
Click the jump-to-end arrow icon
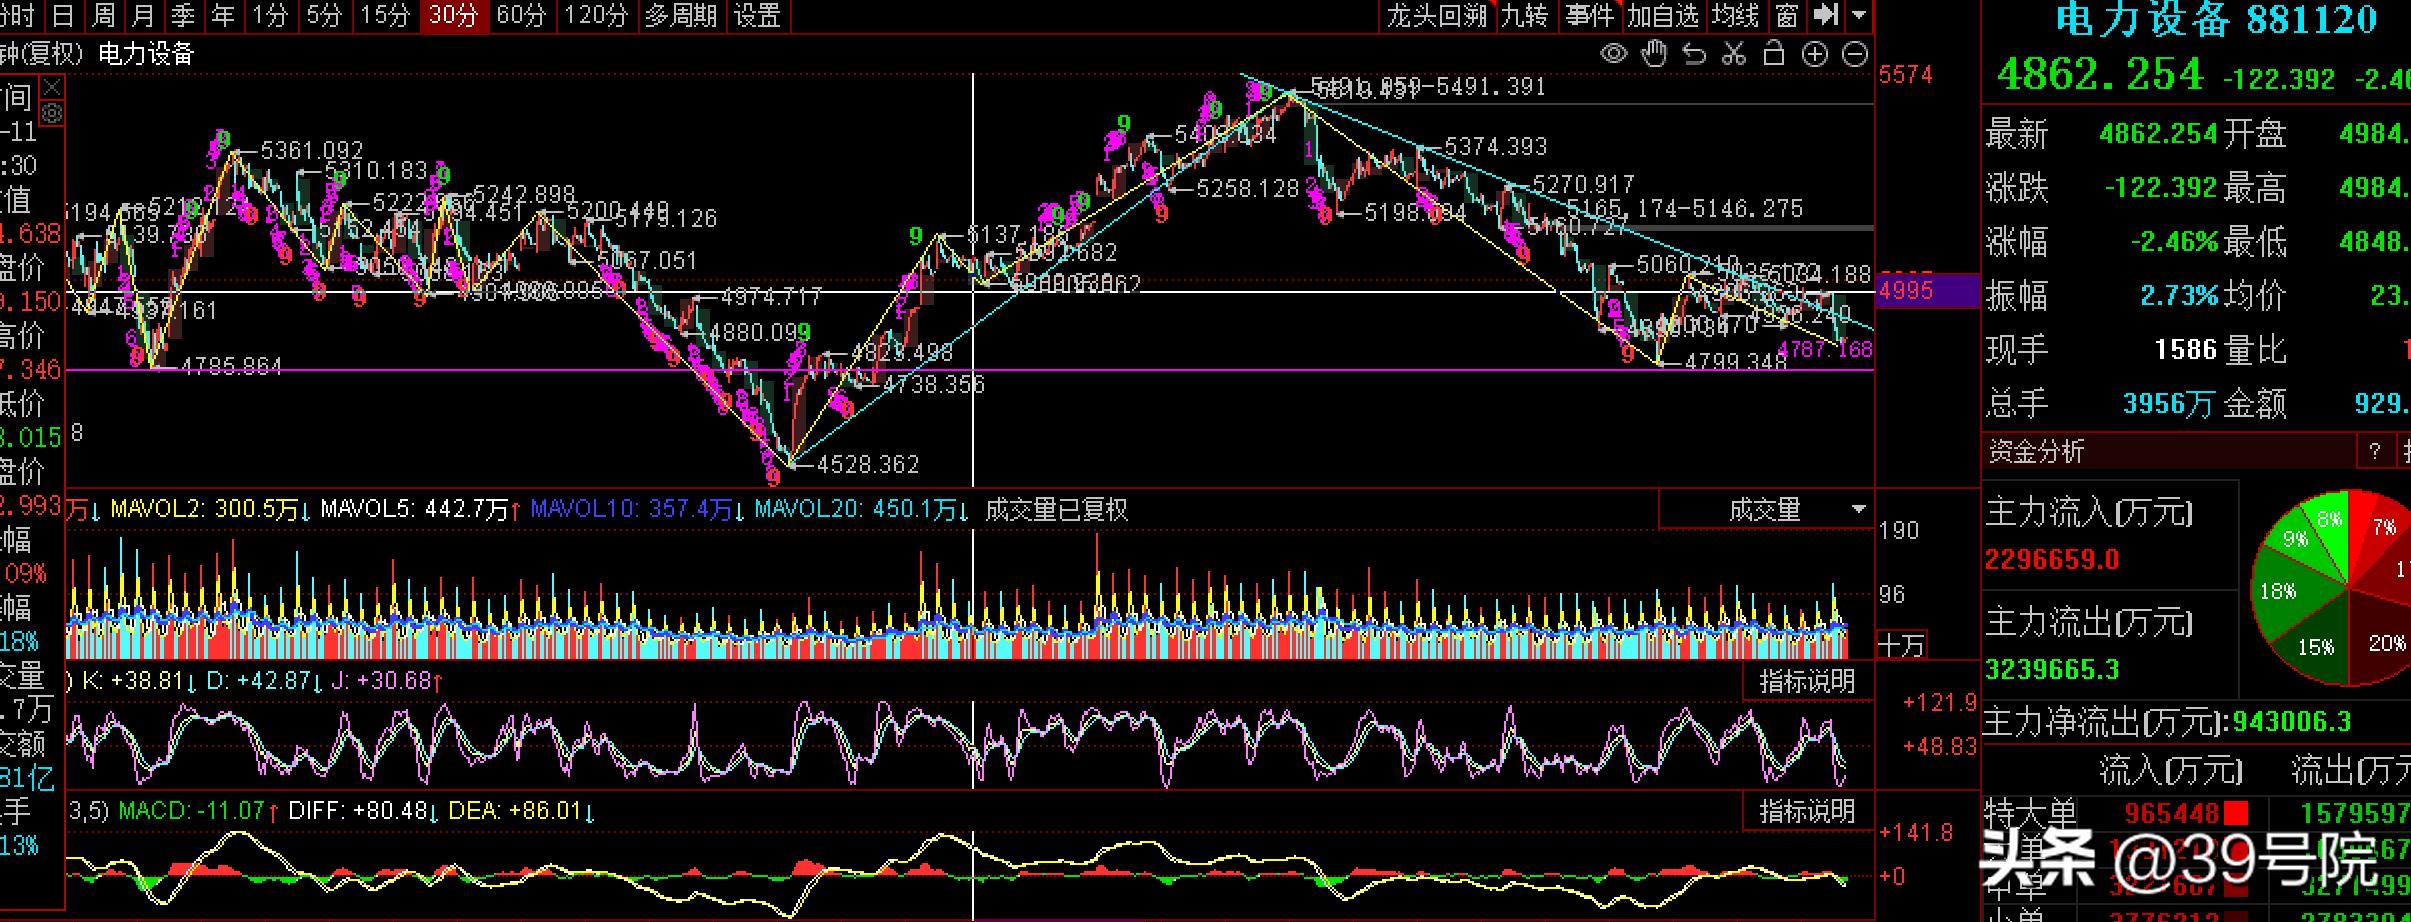point(1825,15)
